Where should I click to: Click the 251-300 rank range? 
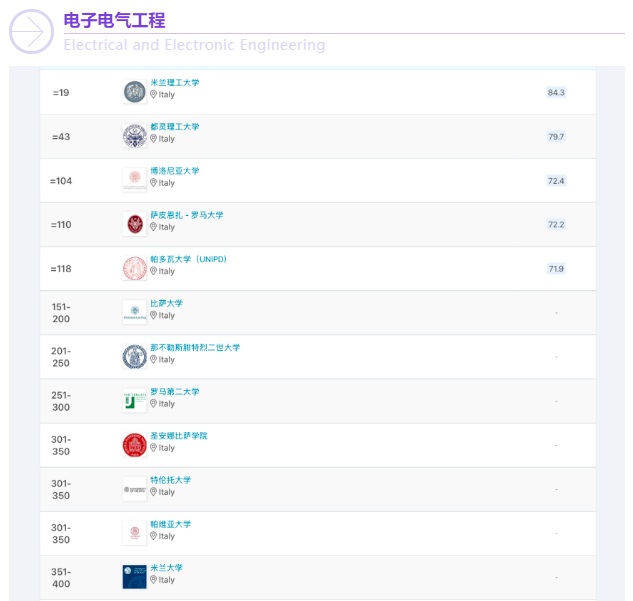[x=61, y=401]
